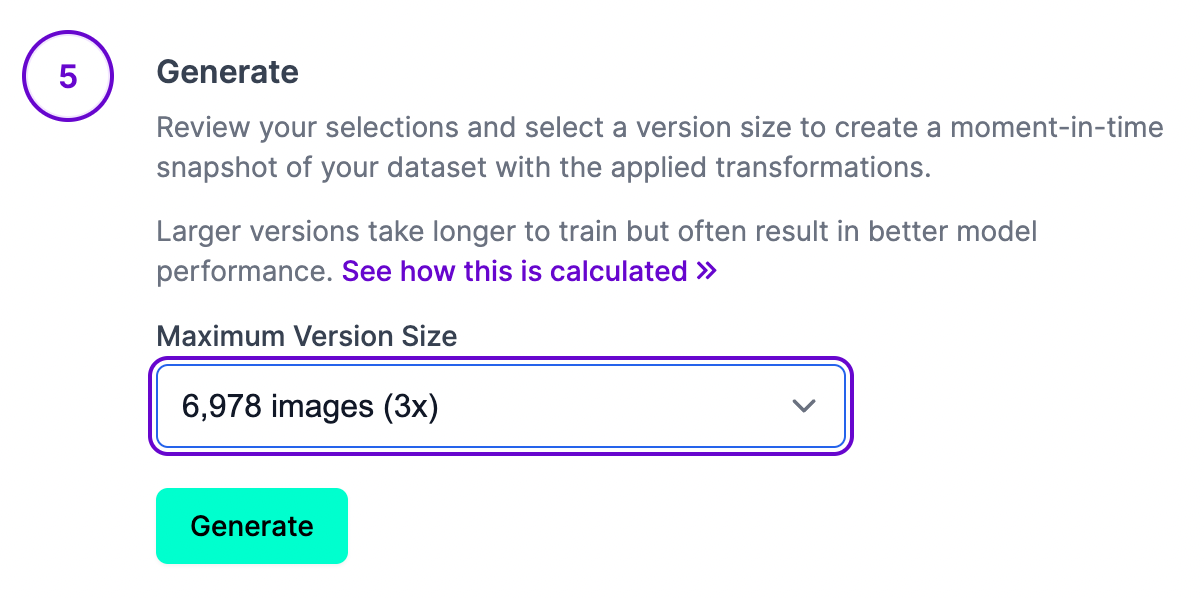Viewport: 1204px width, 598px height.
Task: Click the double chevron after the calculation link
Action: 706,271
